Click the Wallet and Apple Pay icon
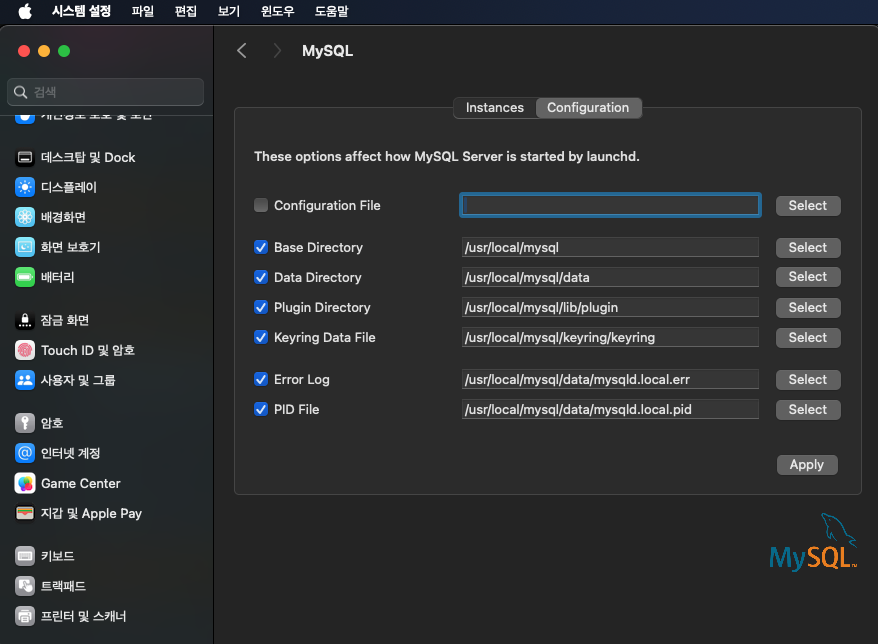The image size is (878, 644). coord(25,513)
